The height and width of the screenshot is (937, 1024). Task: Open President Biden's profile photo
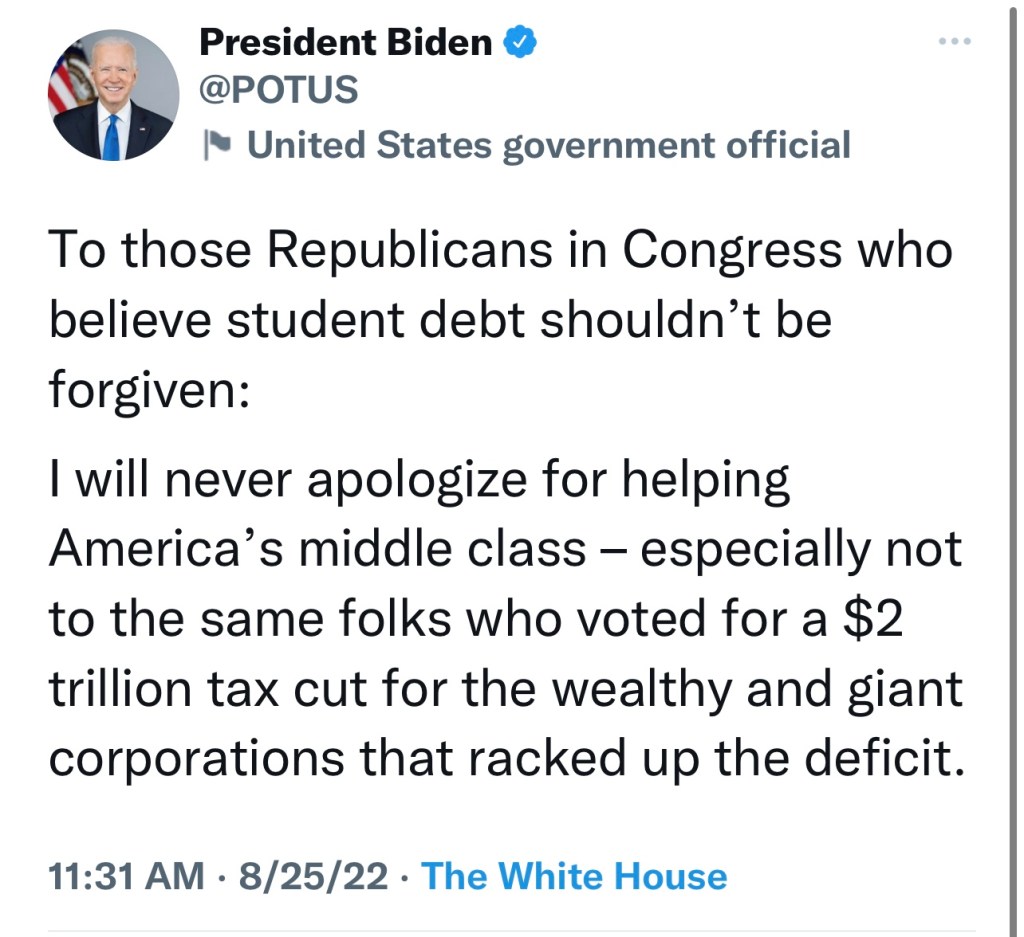tap(113, 96)
